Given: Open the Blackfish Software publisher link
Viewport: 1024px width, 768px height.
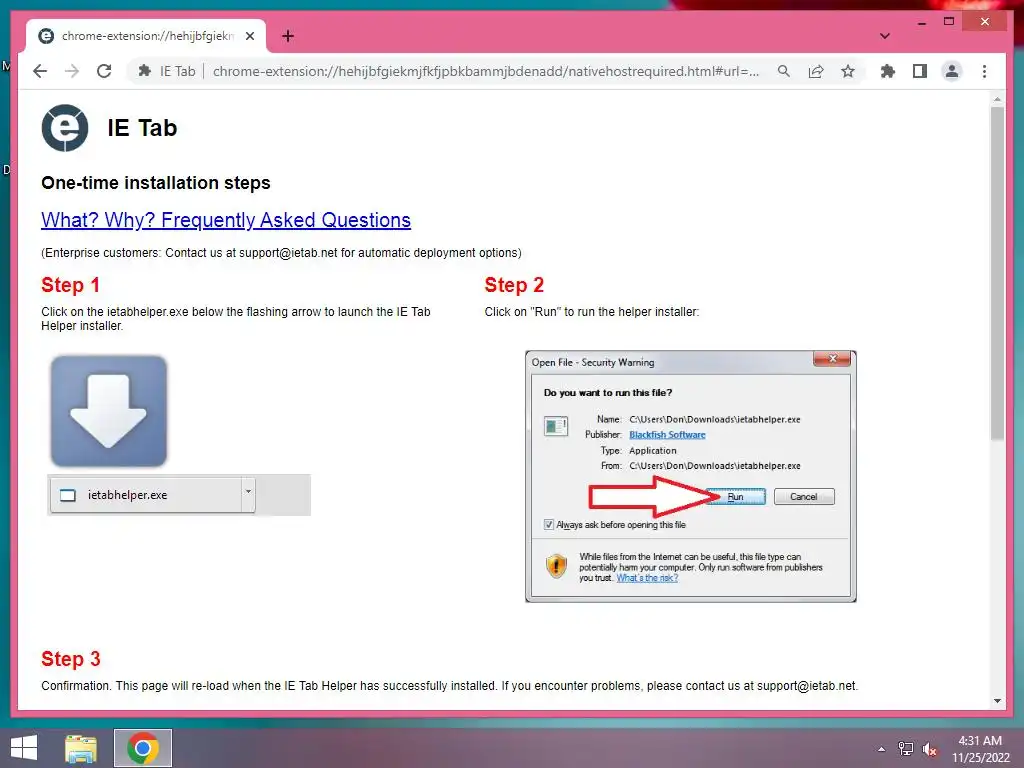Looking at the screenshot, I should pyautogui.click(x=667, y=435).
